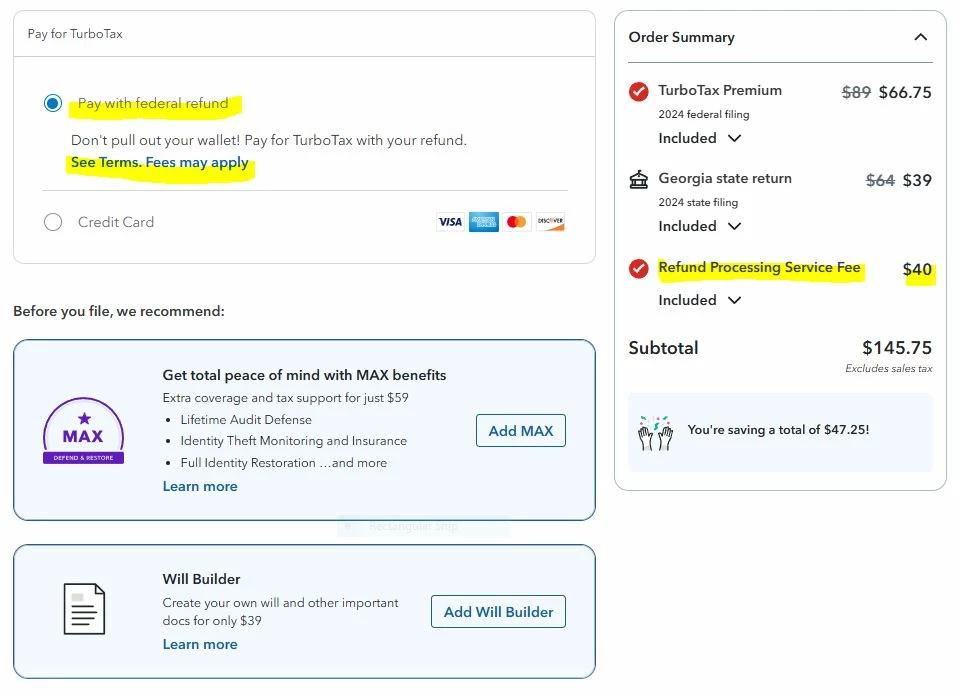Image resolution: width=962 pixels, height=696 pixels.
Task: Expand Included under Georgia state return
Action: (x=699, y=226)
